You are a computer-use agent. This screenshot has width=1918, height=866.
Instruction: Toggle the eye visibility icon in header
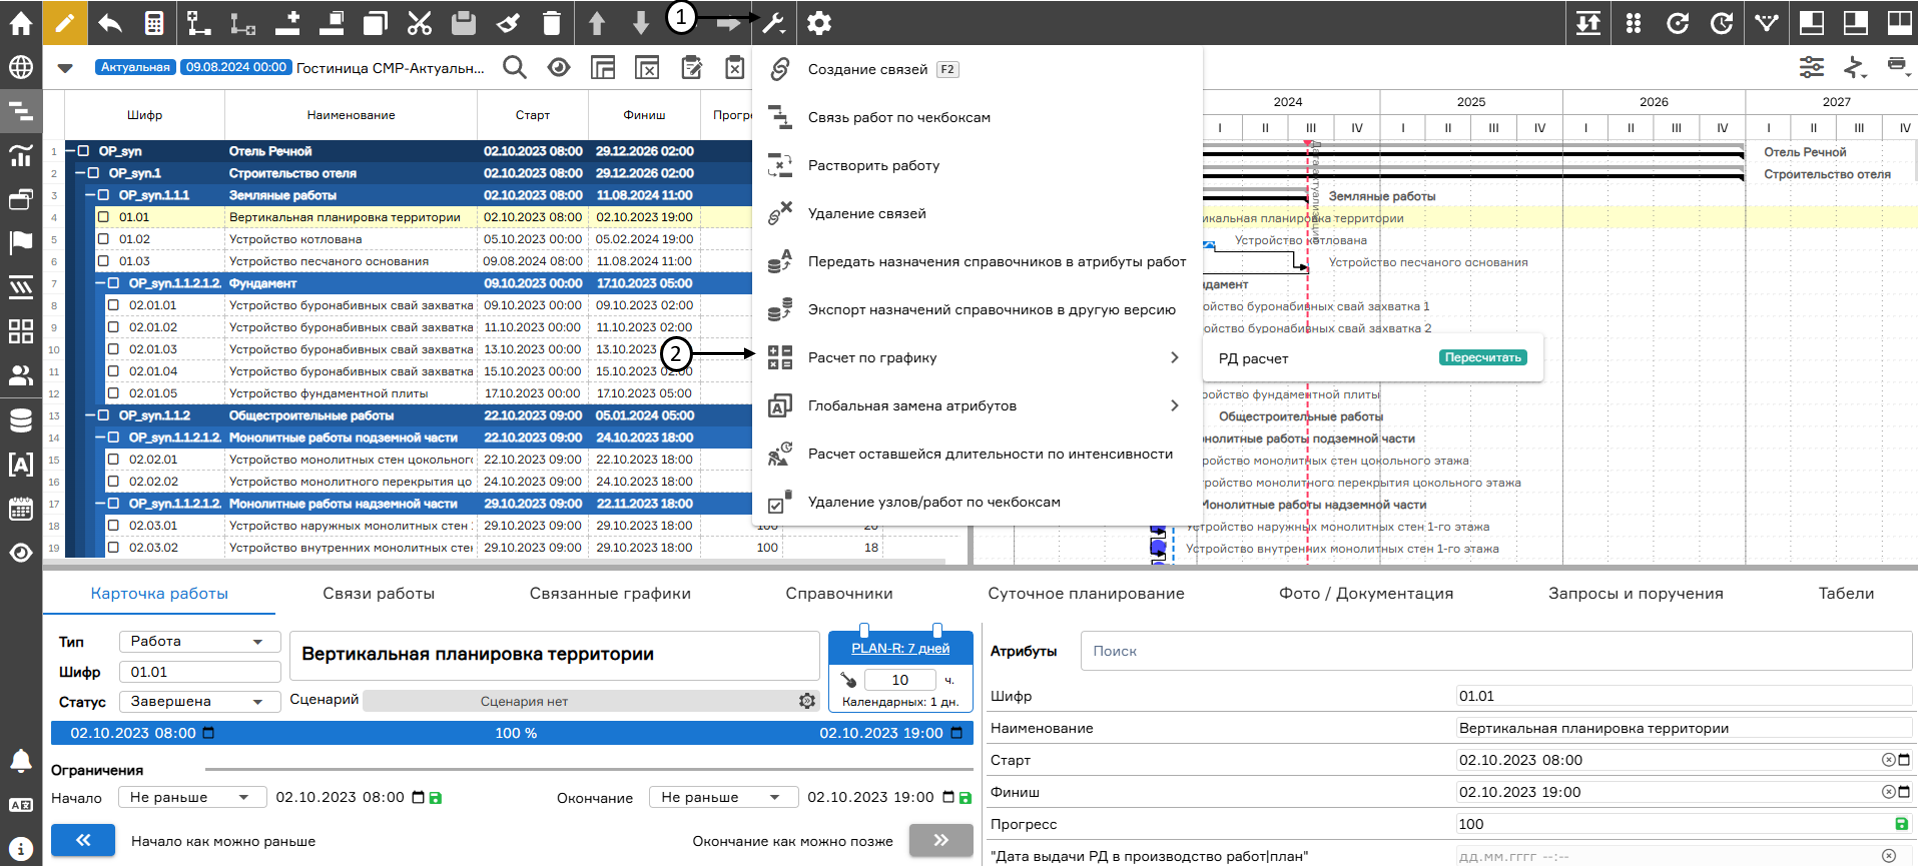[x=559, y=67]
